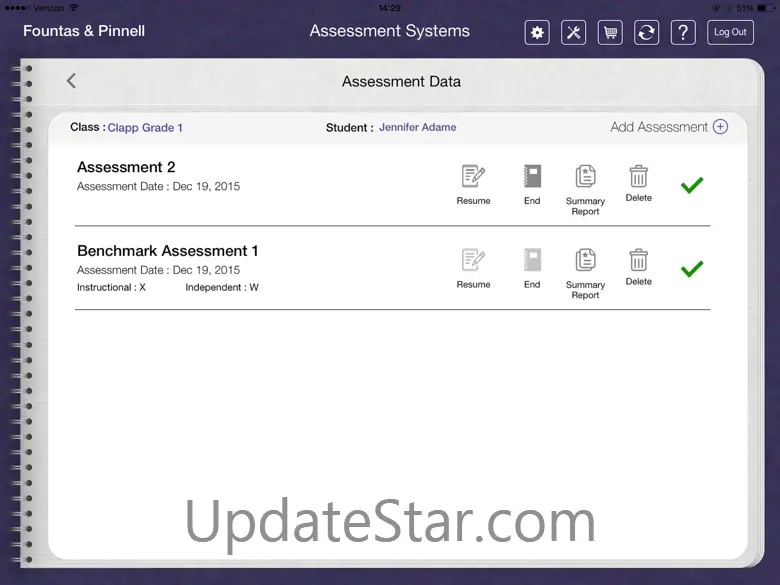Go back with the left chevron
The image size is (780, 585).
tap(72, 81)
